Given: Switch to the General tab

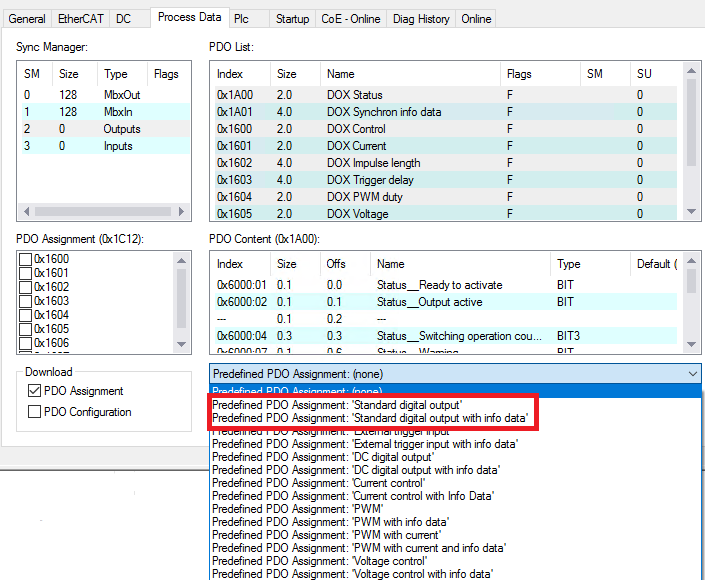Looking at the screenshot, I should point(27,19).
